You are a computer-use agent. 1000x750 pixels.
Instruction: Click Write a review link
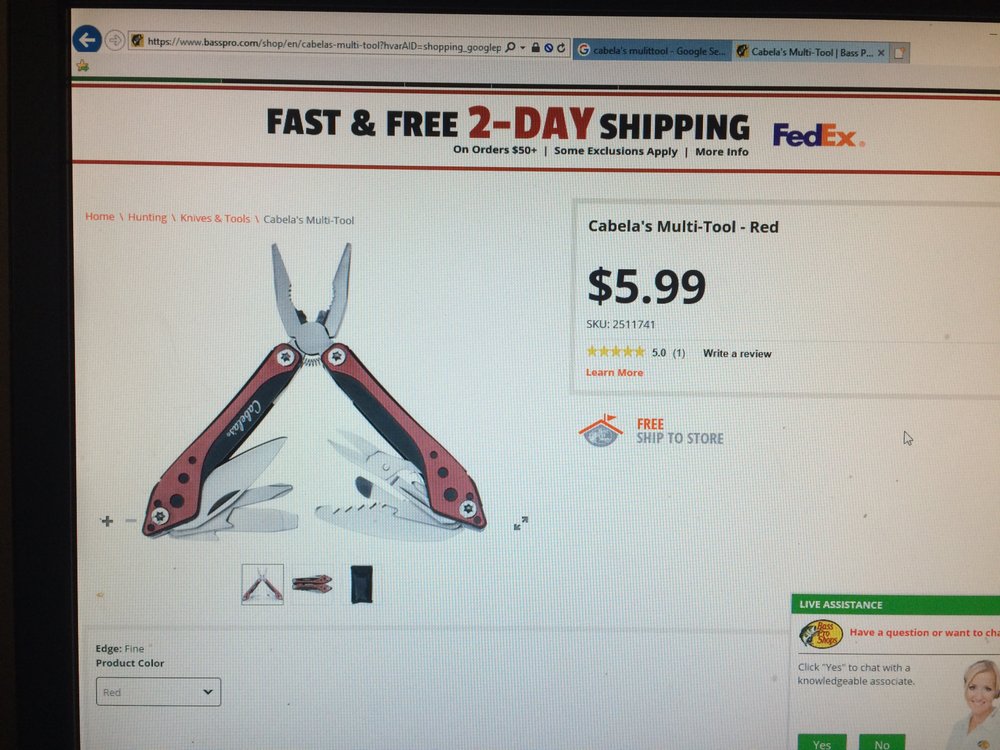pos(737,353)
